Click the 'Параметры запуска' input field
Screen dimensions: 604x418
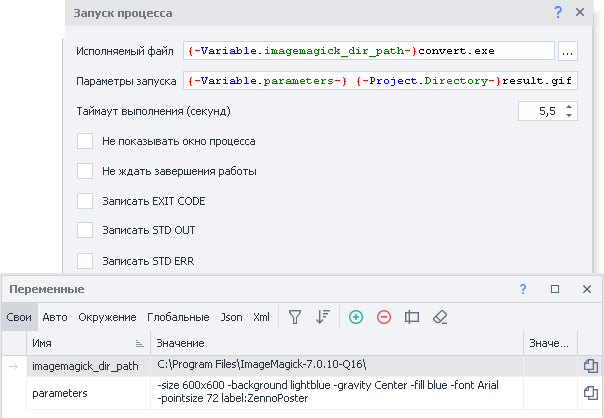point(380,80)
